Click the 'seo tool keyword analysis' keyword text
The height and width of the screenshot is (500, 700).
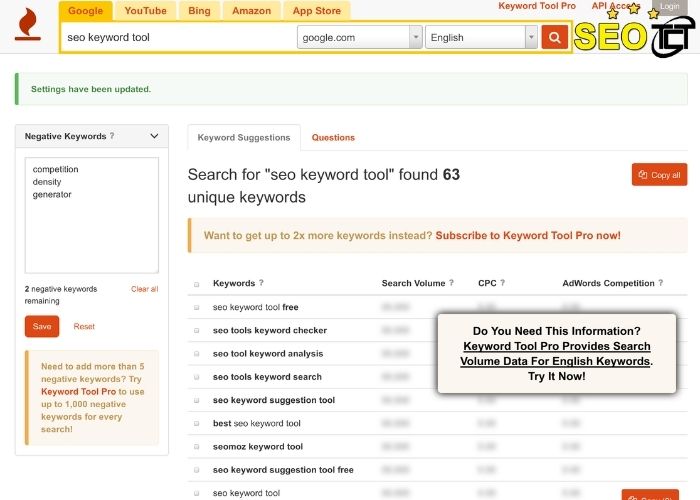[x=268, y=354]
